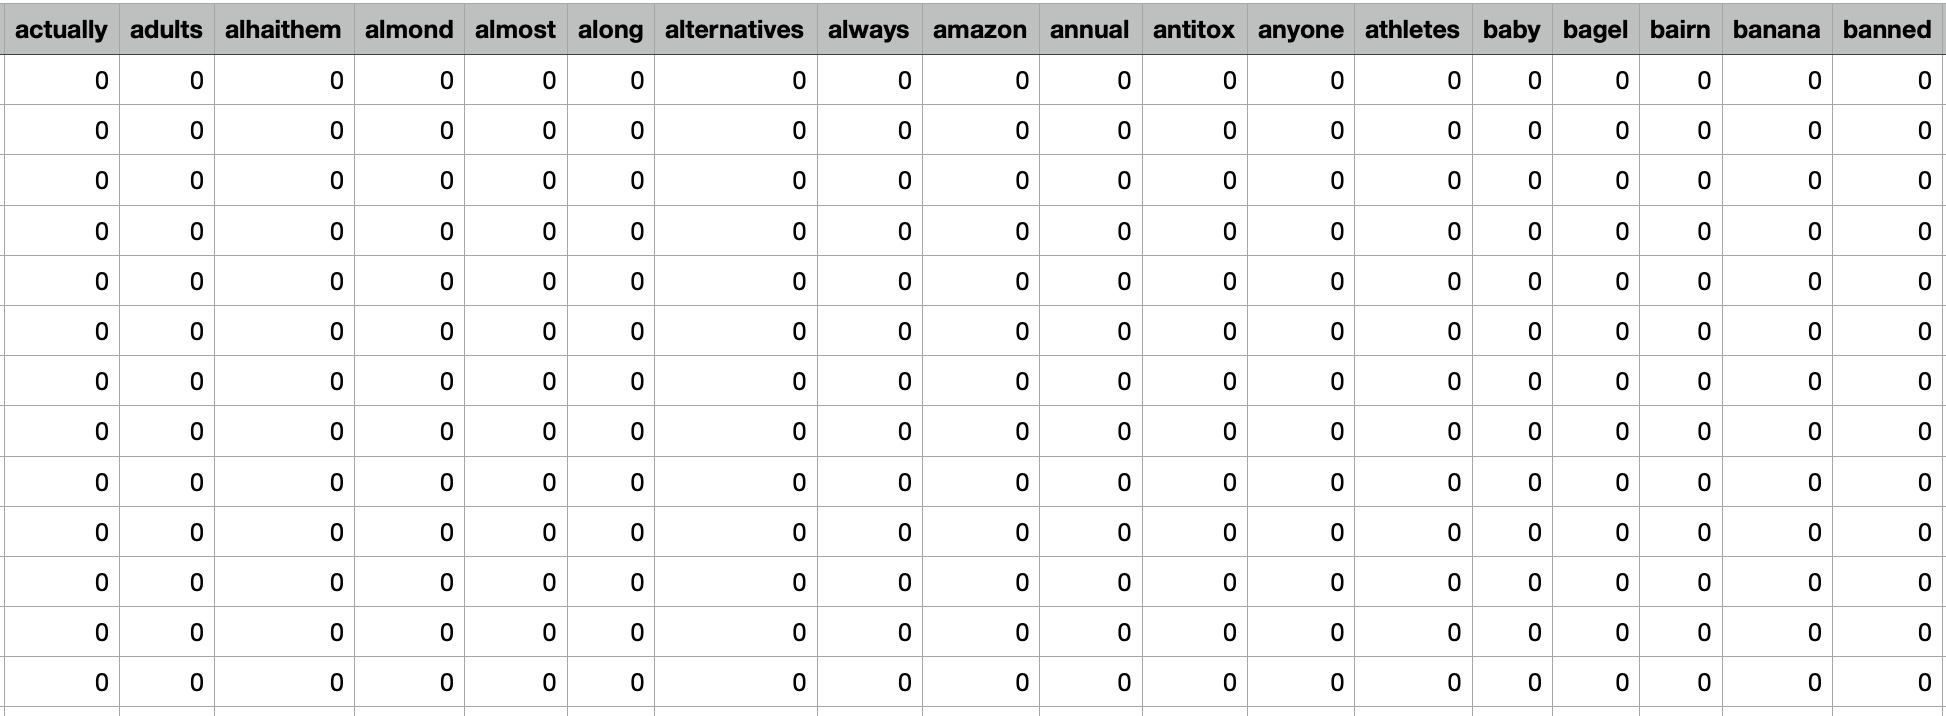Click the 'along' header cell

(610, 30)
